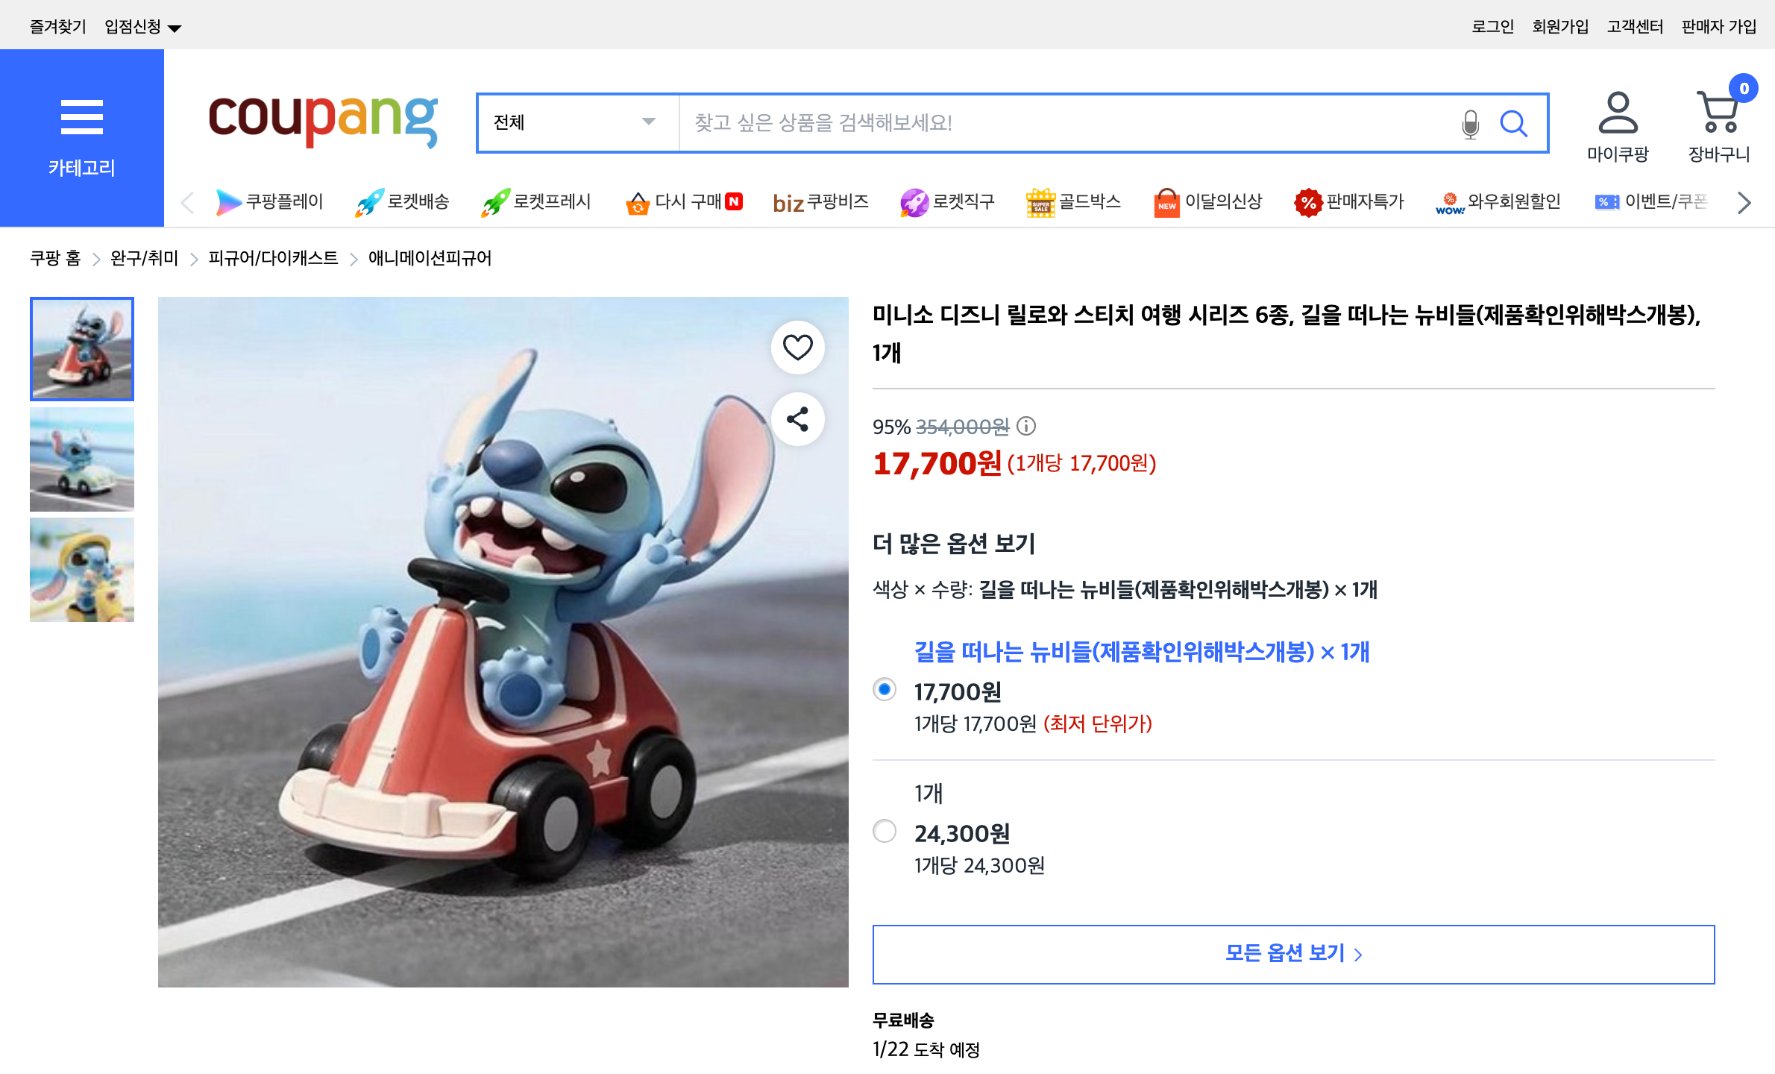
Task: Select the 17,700원 option radio button
Action: point(884,689)
